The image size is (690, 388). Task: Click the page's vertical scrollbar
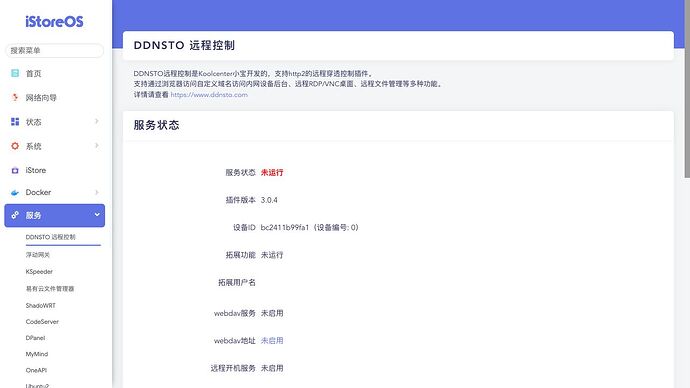tap(687, 89)
